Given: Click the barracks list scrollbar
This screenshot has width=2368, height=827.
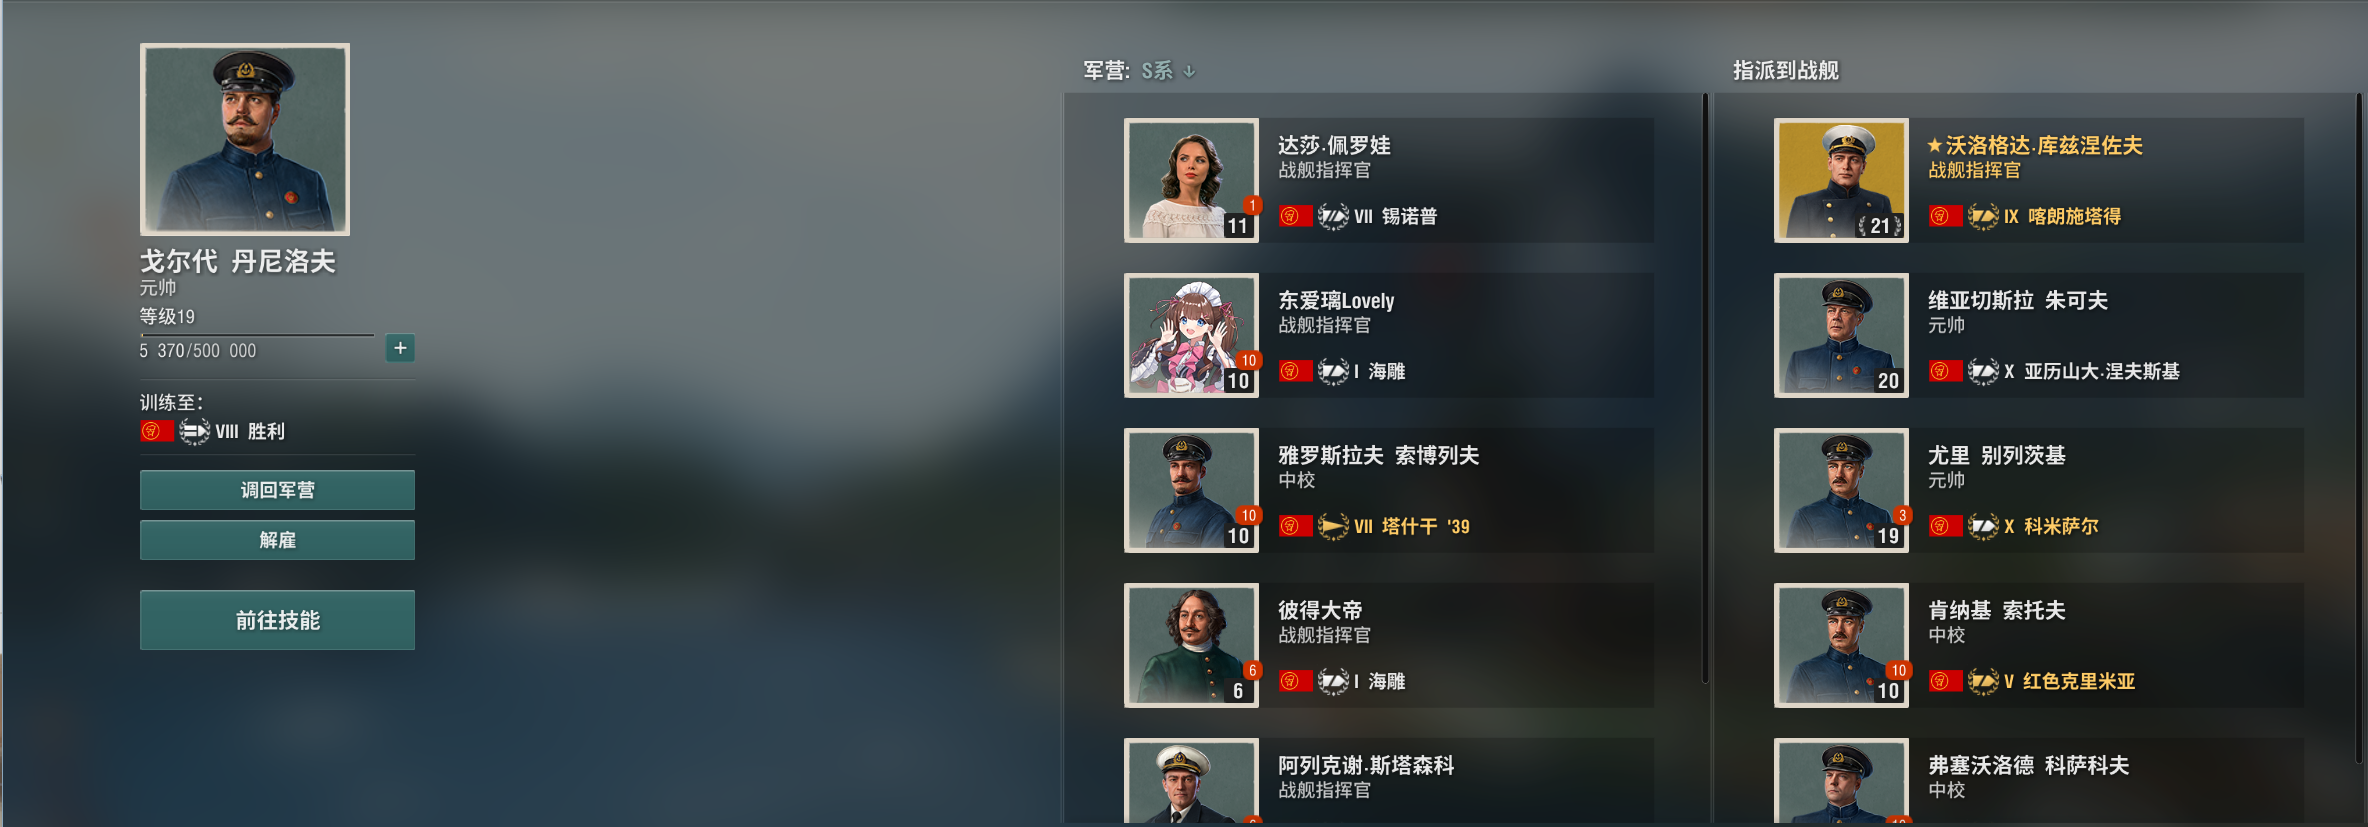Looking at the screenshot, I should pyautogui.click(x=1705, y=389).
